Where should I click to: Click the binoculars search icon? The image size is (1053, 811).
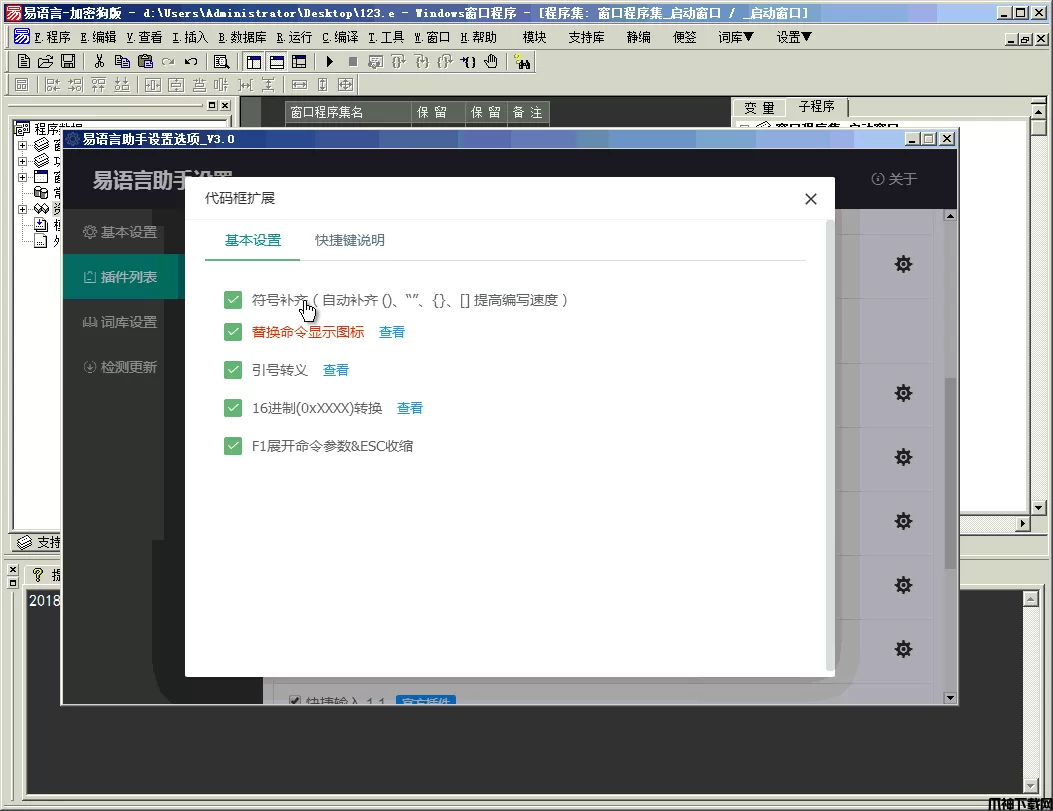pos(521,61)
